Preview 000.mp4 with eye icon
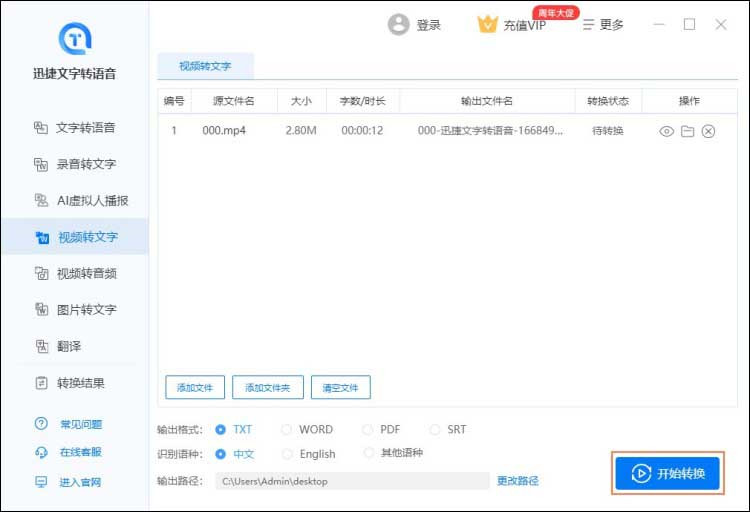The image size is (750, 512). (666, 131)
